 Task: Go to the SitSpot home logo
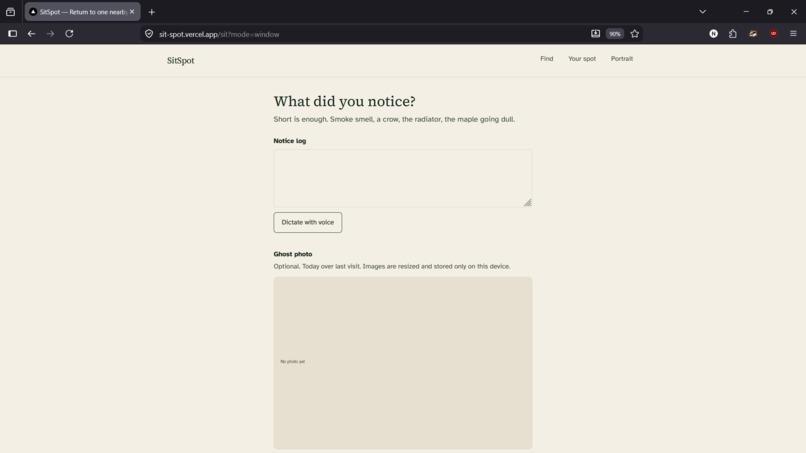(180, 61)
